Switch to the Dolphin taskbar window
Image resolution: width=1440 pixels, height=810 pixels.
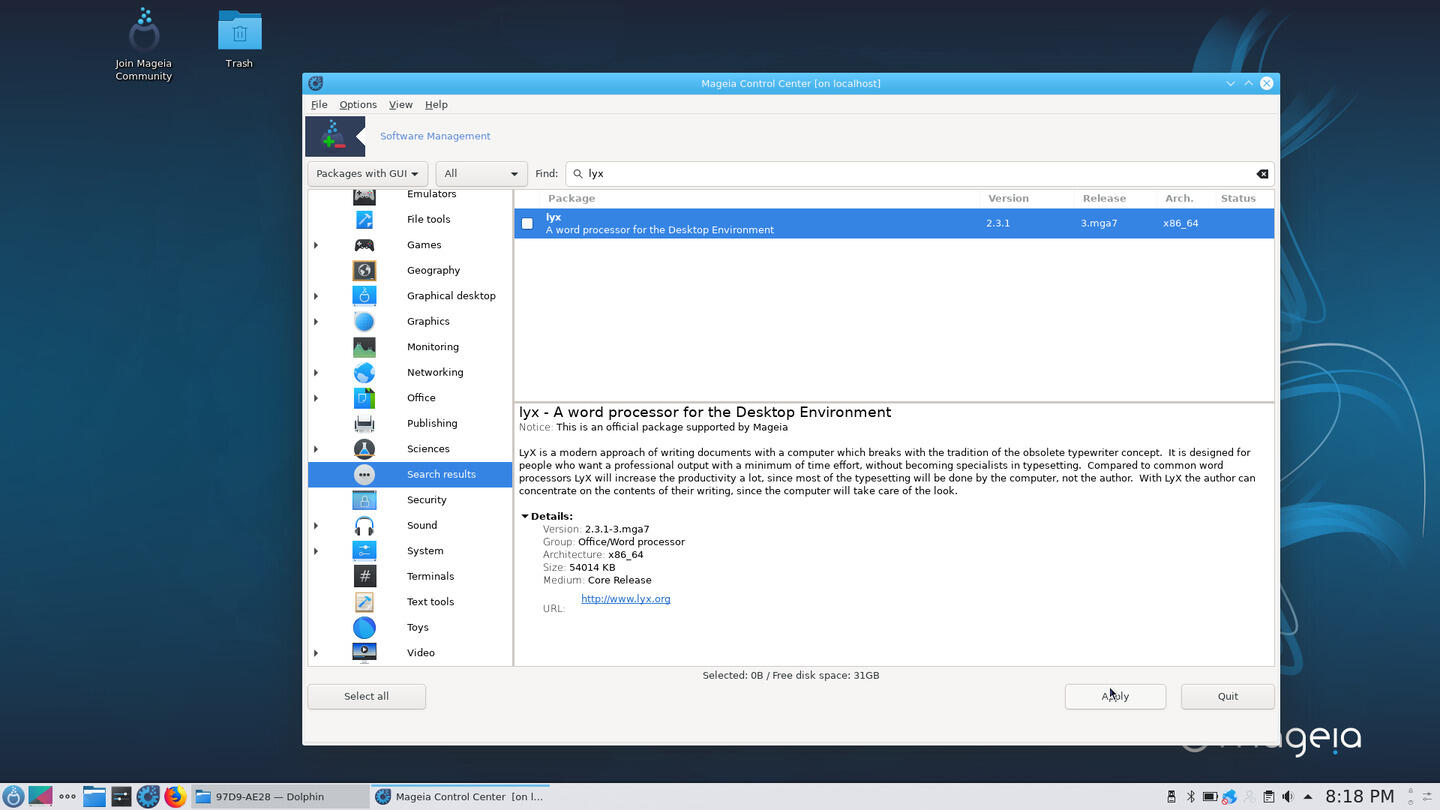pyautogui.click(x=279, y=797)
